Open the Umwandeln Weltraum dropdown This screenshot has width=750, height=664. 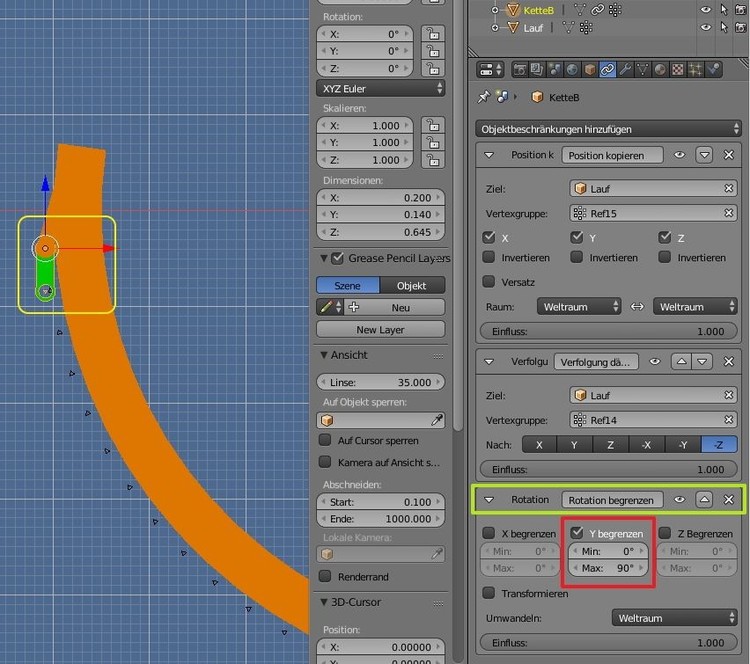click(x=674, y=618)
